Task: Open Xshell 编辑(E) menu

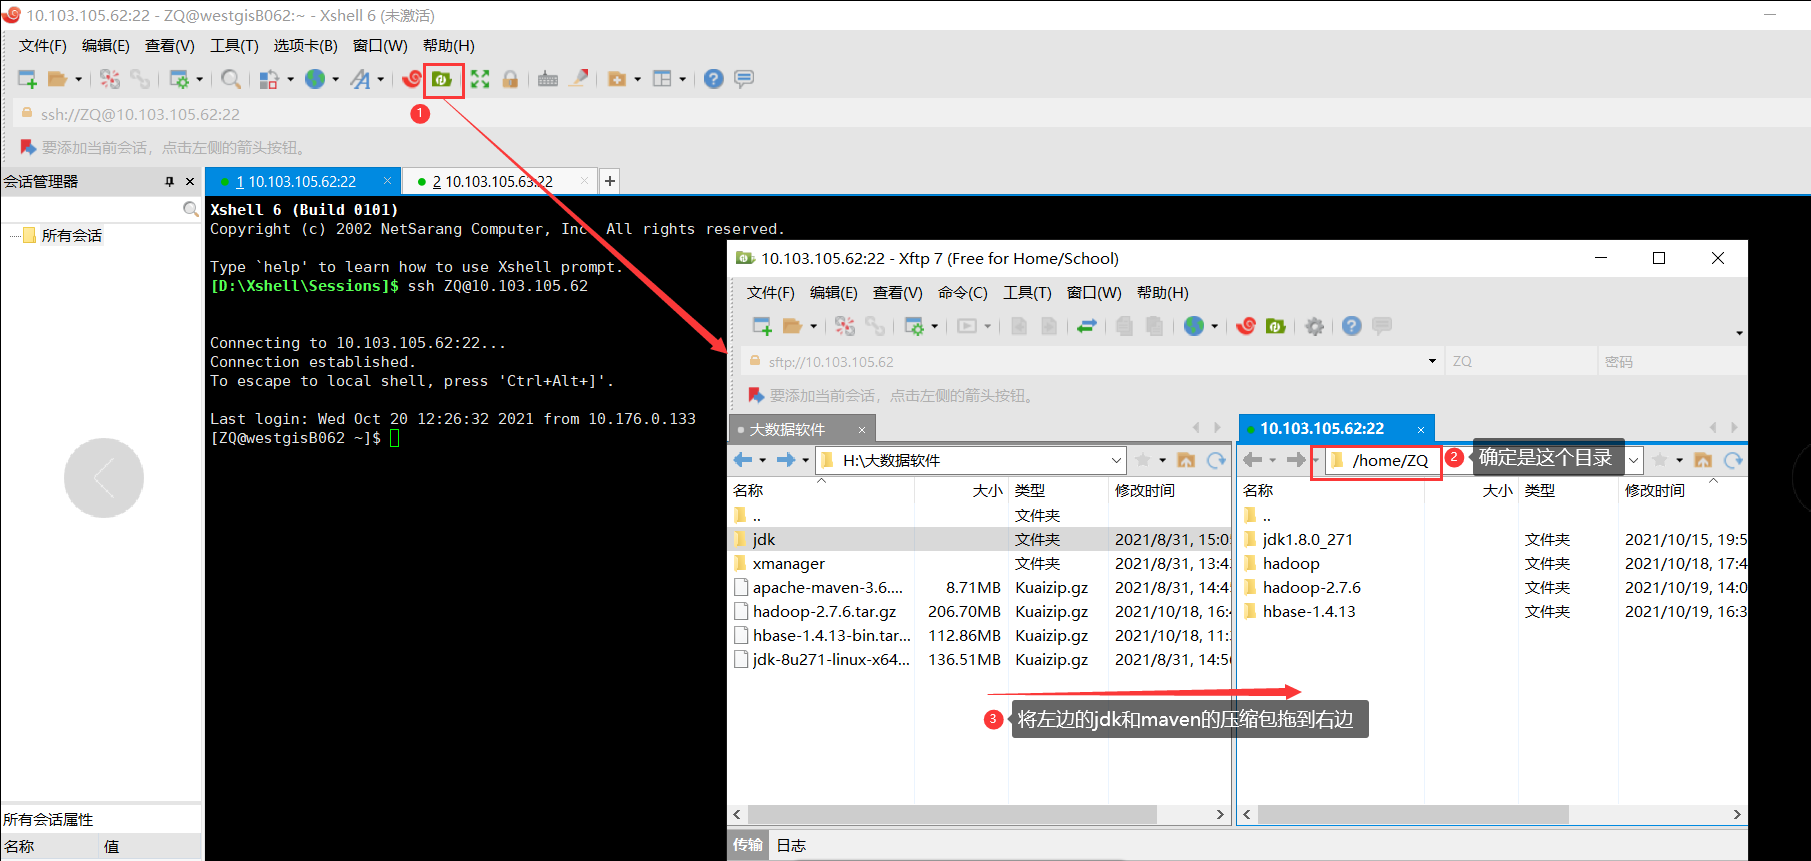Action: (x=106, y=46)
